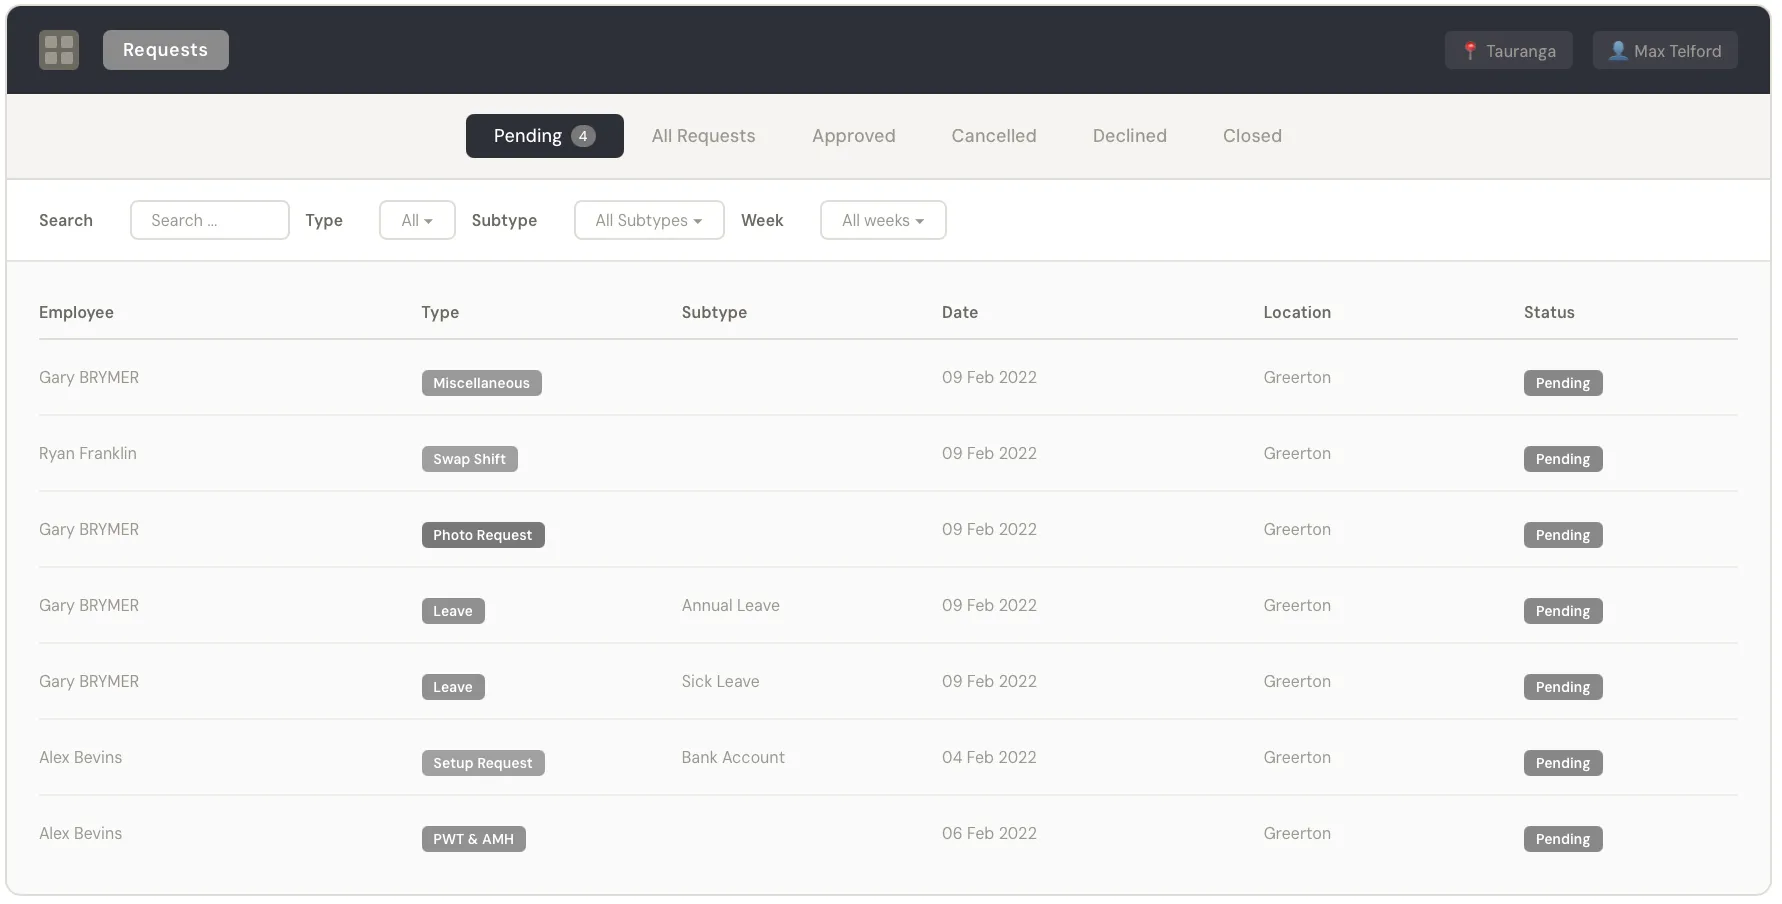Select the Pending tab

(545, 136)
